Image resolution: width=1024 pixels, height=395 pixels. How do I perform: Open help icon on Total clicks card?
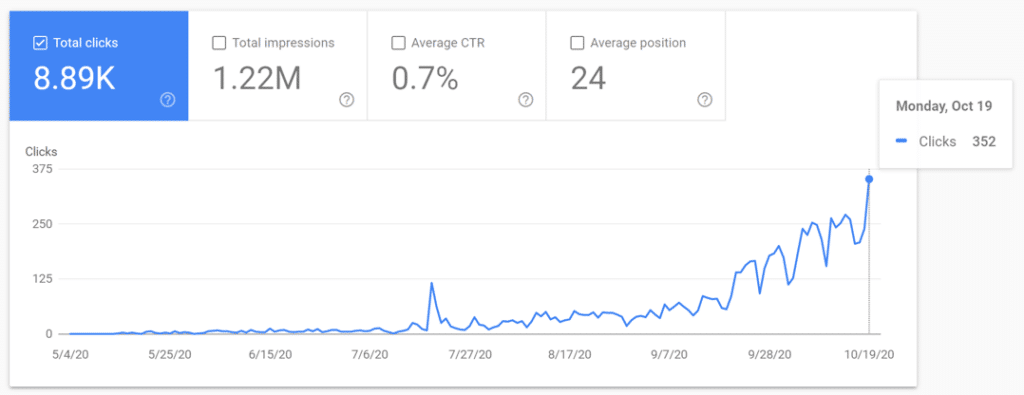tap(168, 100)
